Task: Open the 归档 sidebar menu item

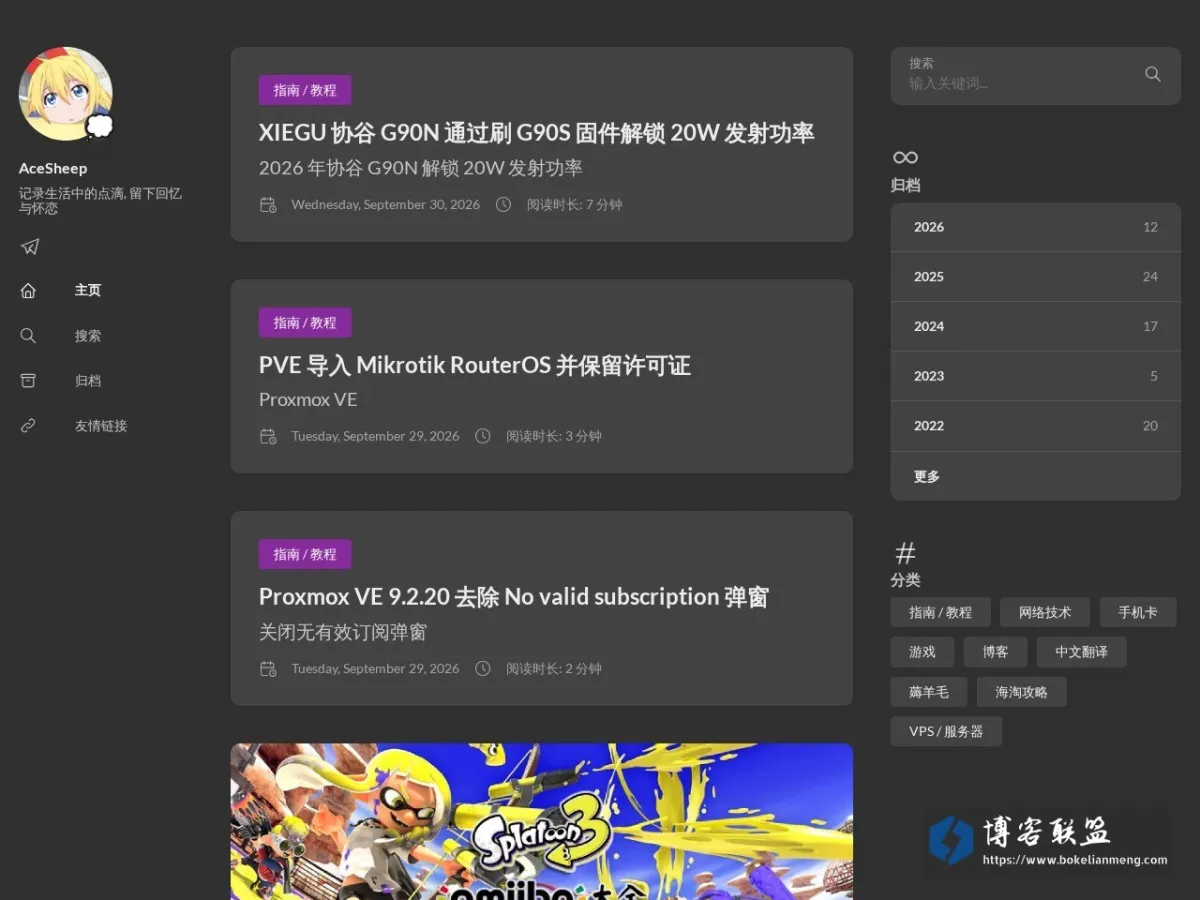Action: 88,381
